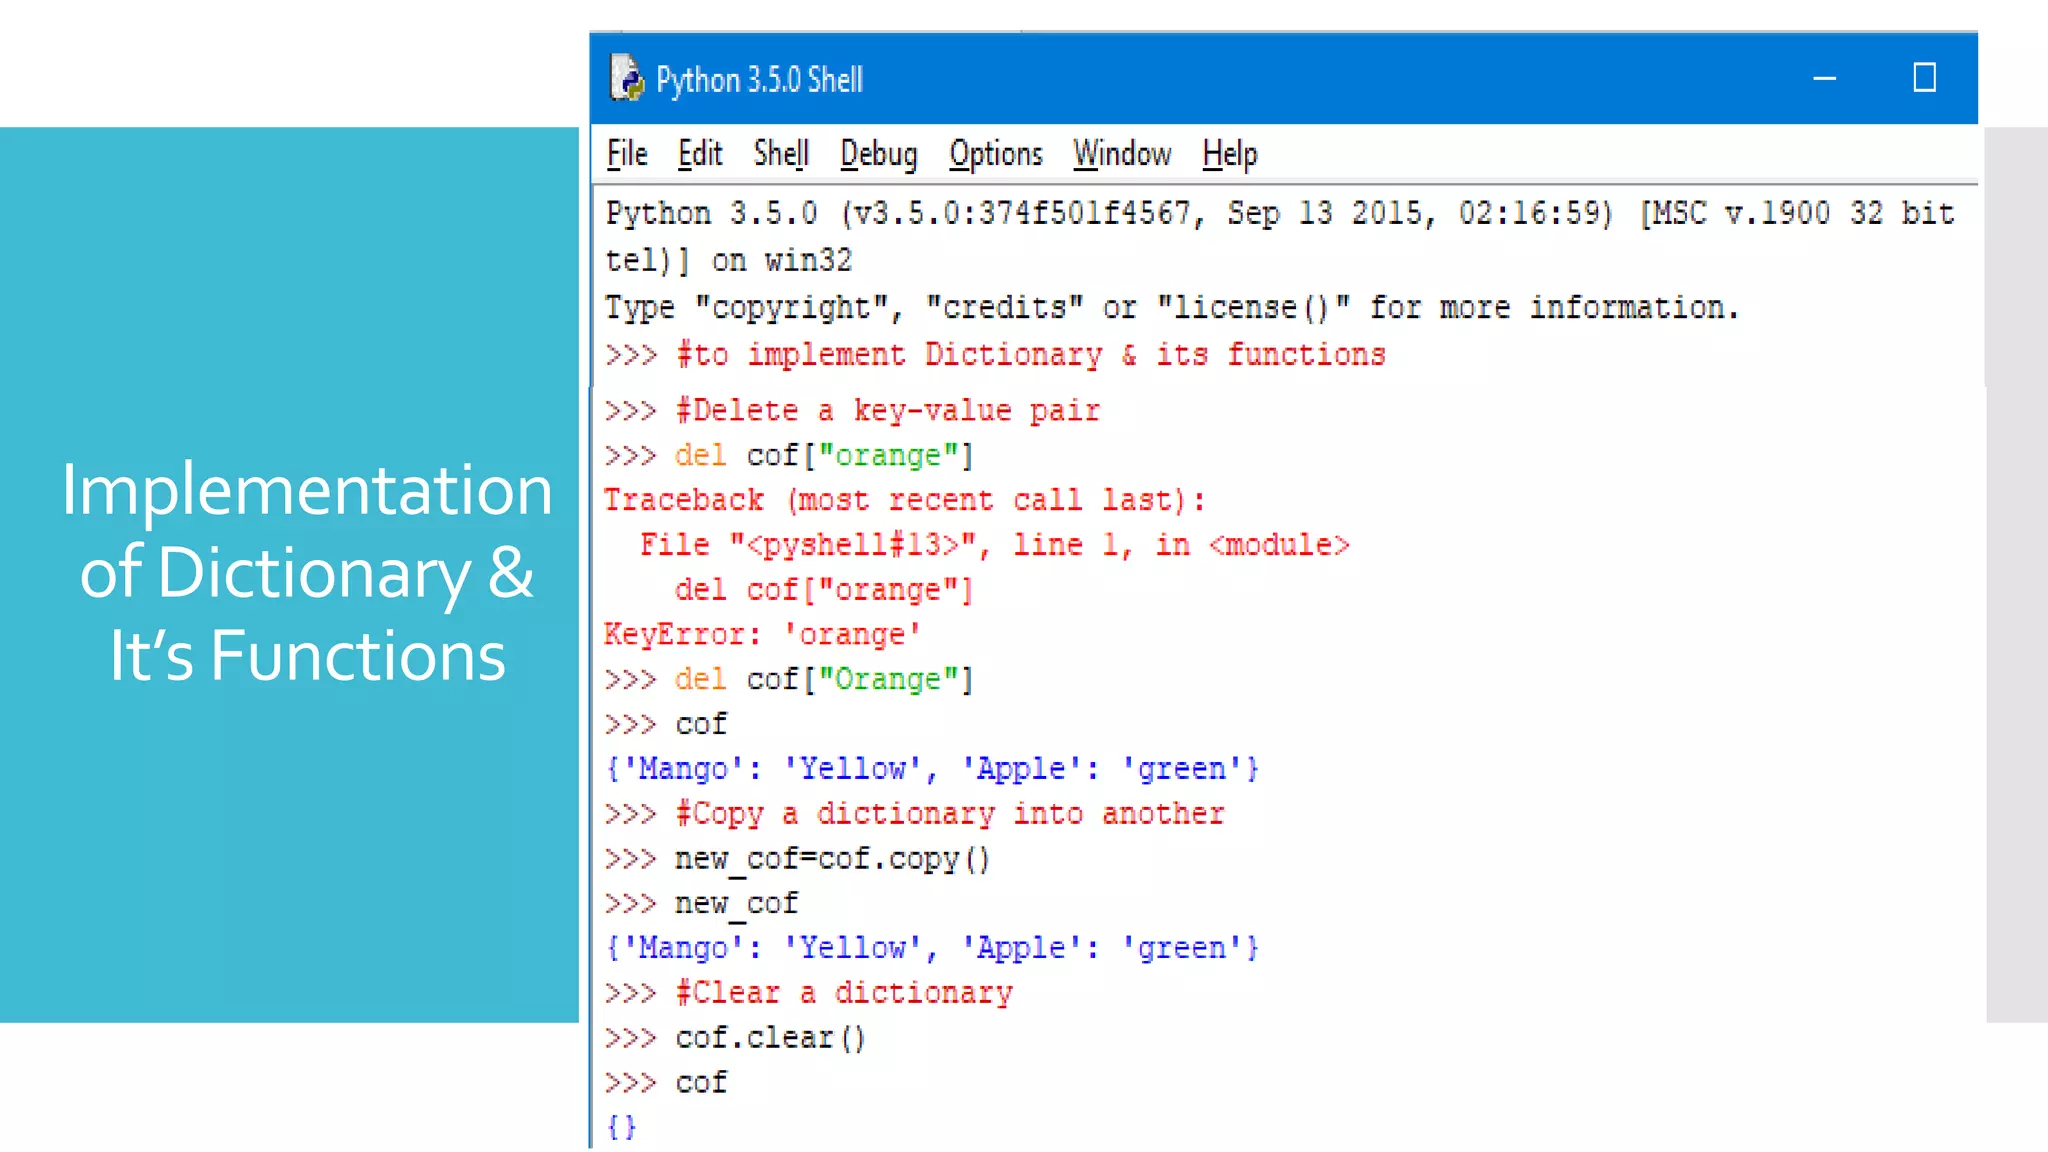Click the cof.clear() command line
This screenshot has width=2048, height=1152.
(770, 1038)
